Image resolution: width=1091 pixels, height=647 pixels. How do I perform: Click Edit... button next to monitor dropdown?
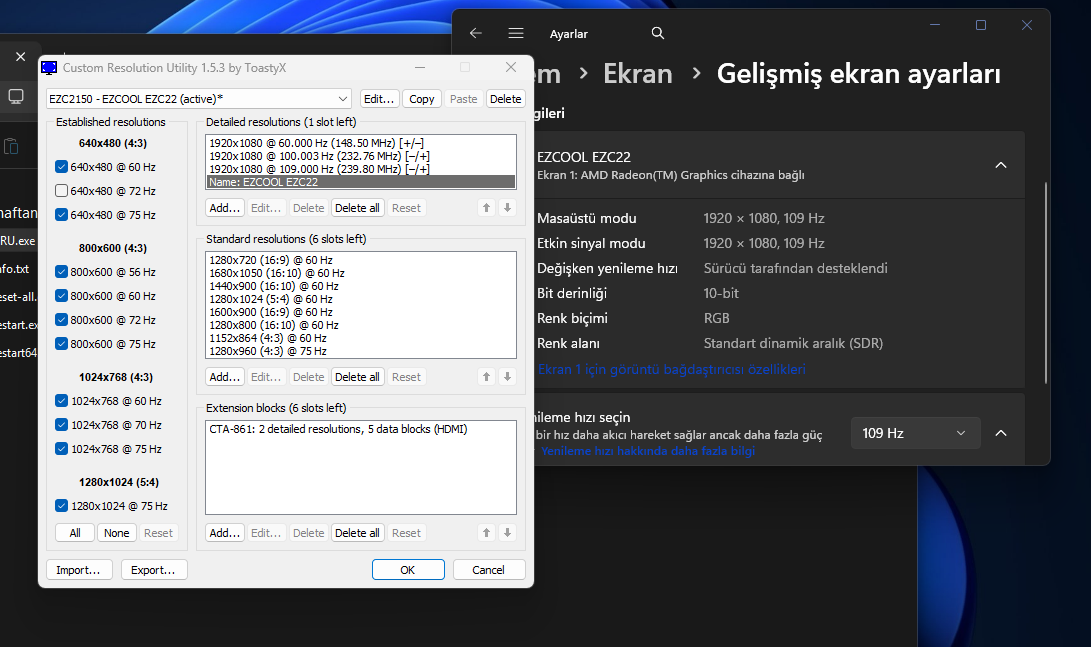[379, 99]
